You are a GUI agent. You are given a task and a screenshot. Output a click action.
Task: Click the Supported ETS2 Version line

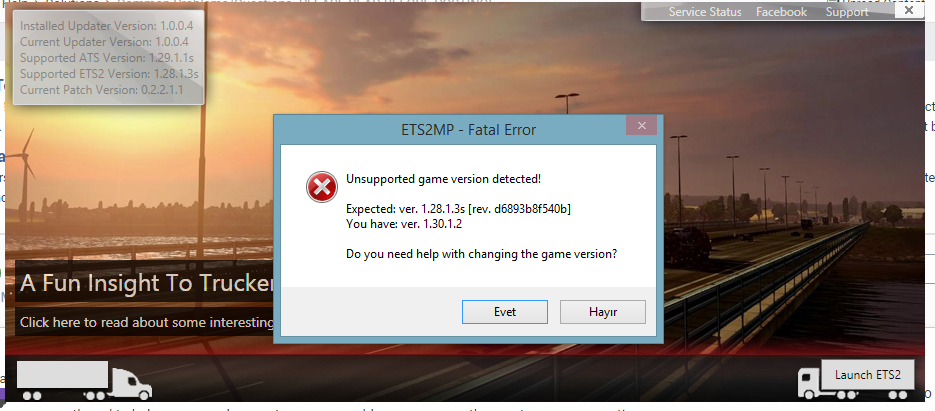pyautogui.click(x=109, y=74)
